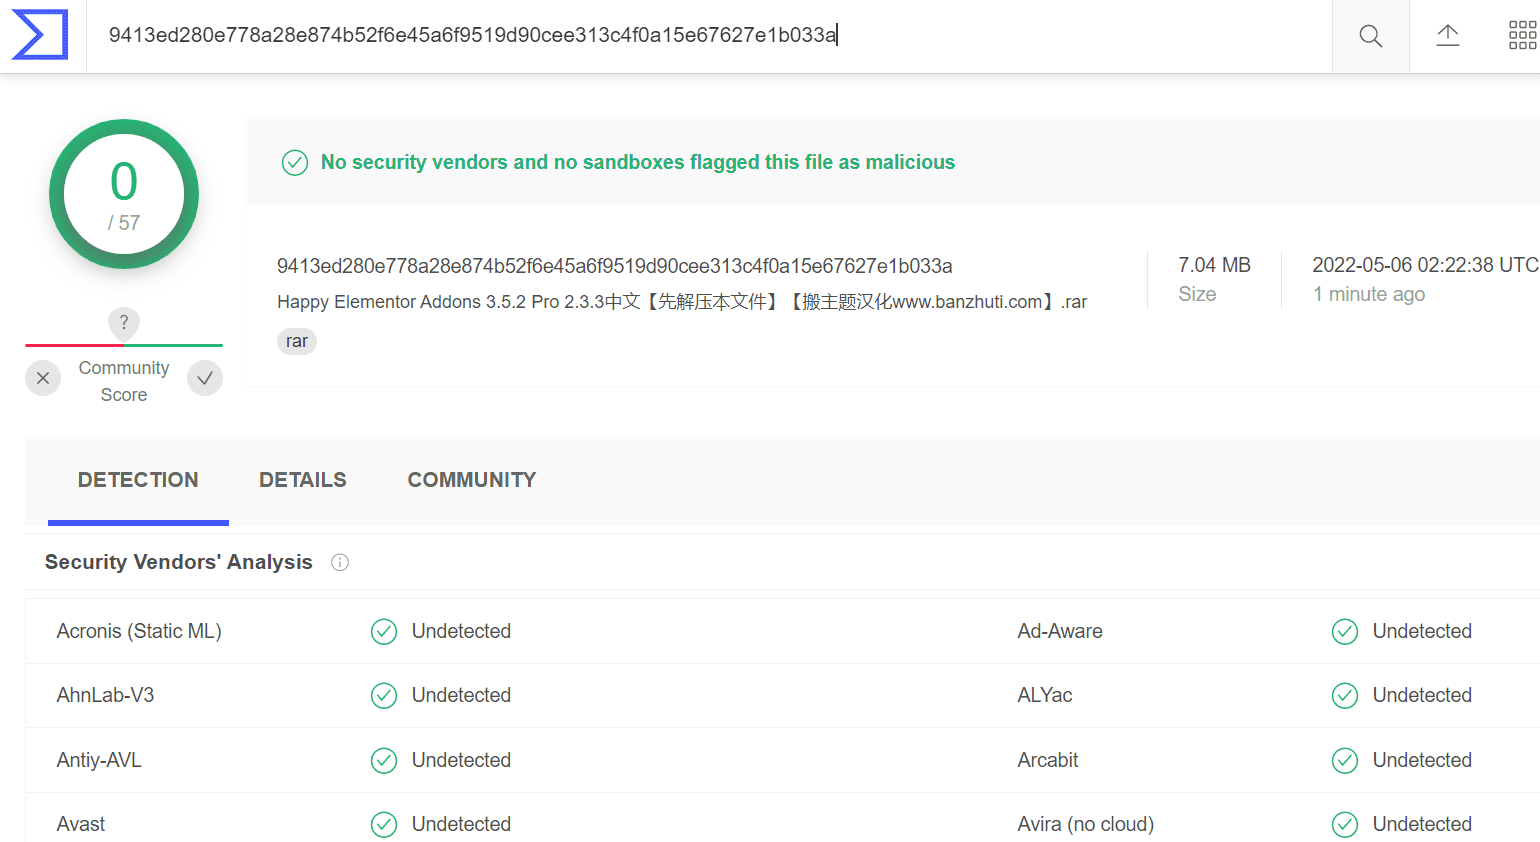Run search with the magnifier icon
The image size is (1540, 842).
coord(1371,36)
